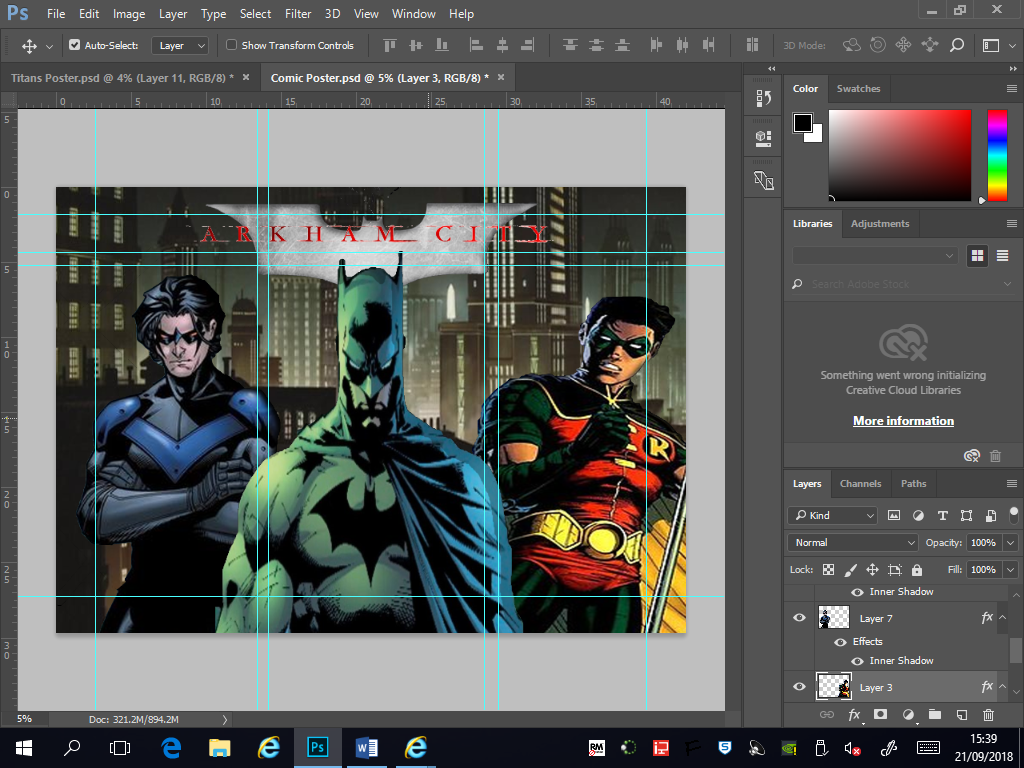This screenshot has width=1024, height=768.
Task: Open the blend mode dropdown set to Normal
Action: 852,543
